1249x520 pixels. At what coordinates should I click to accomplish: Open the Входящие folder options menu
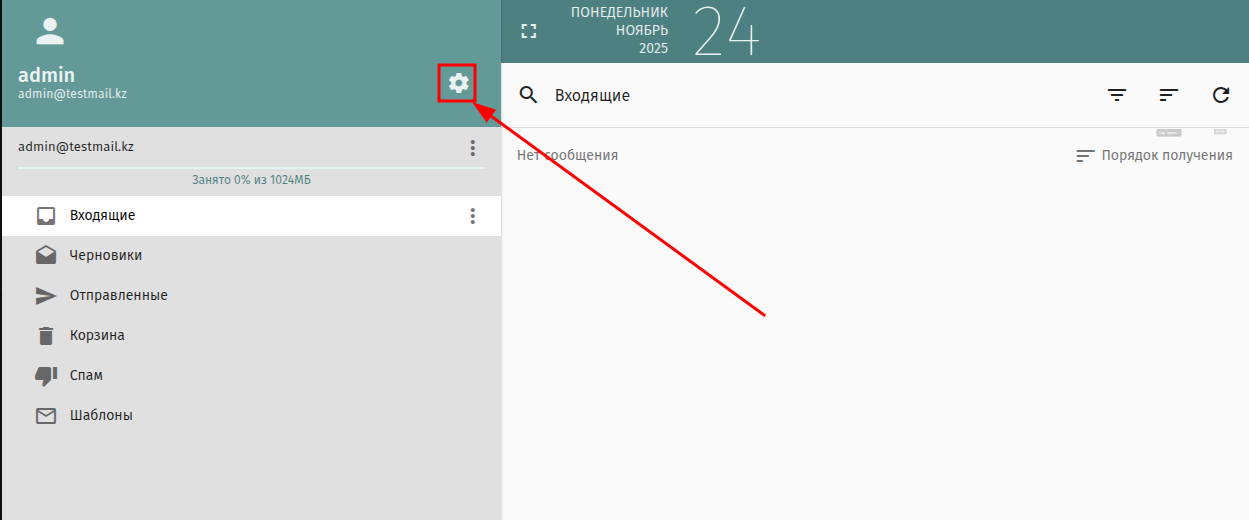473,216
